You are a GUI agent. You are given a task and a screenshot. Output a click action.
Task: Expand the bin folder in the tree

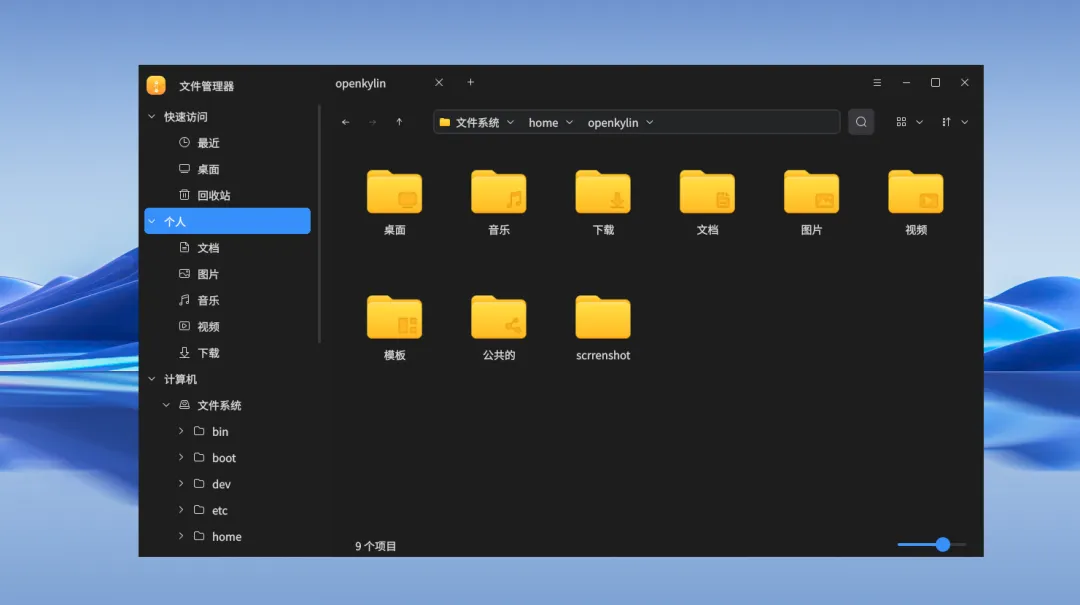(x=180, y=431)
